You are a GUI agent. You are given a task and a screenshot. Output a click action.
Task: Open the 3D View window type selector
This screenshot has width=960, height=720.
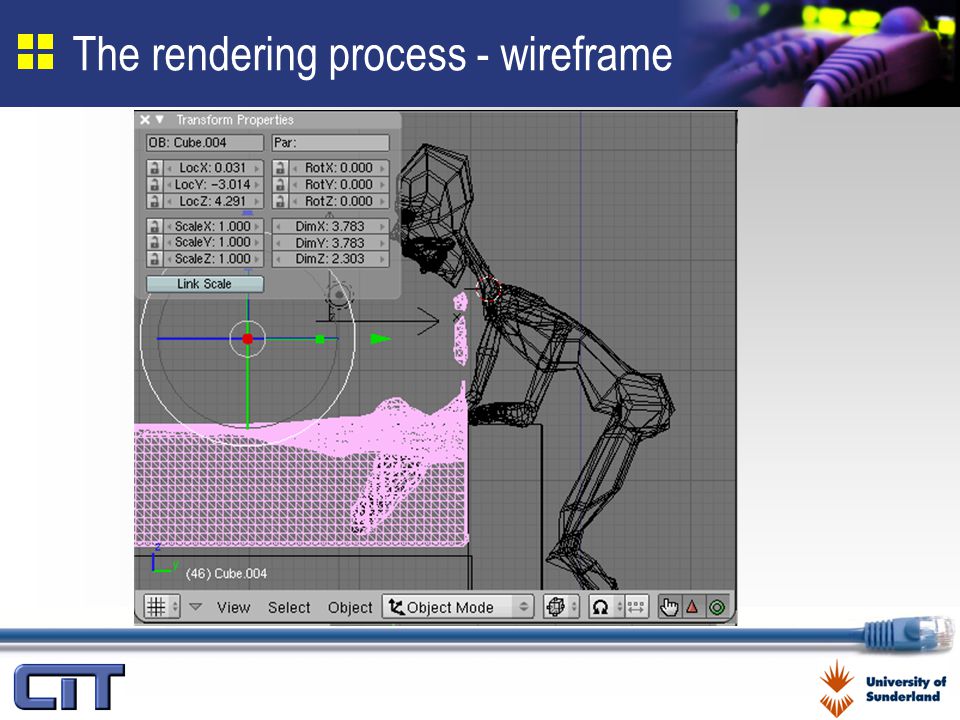(157, 607)
